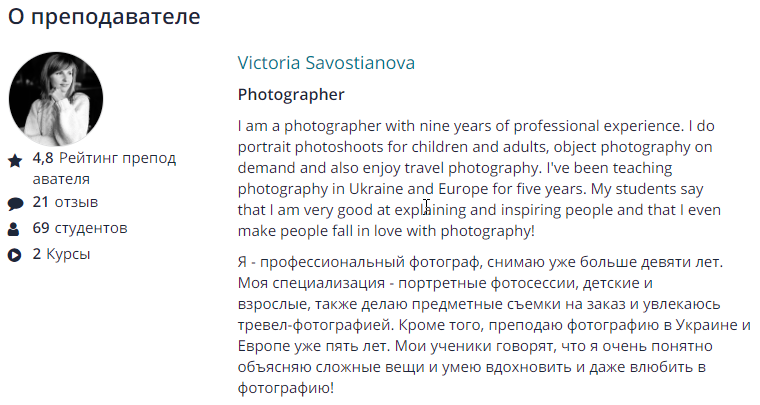
Task: Click the О преподавателе heading
Action: point(104,17)
